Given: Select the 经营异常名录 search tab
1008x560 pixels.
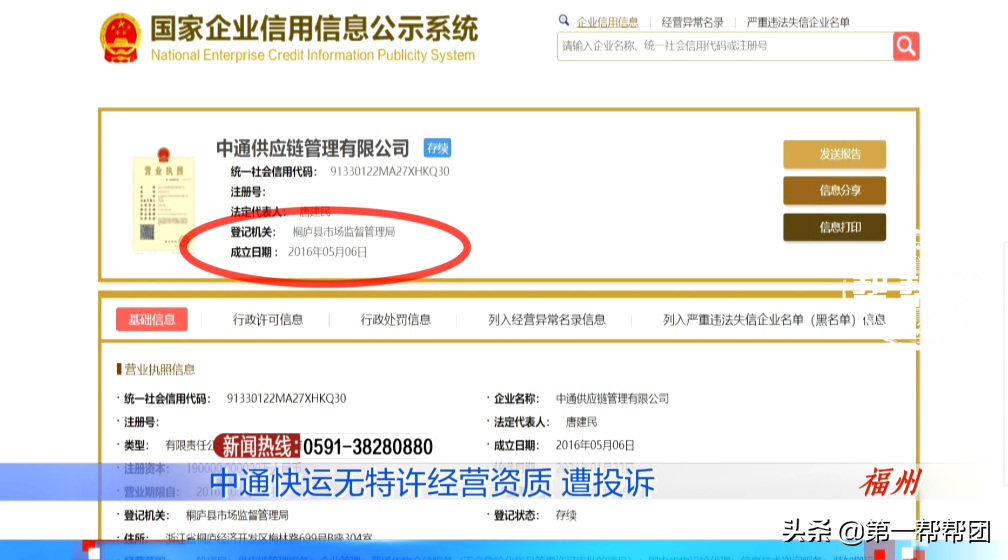Looking at the screenshot, I should (x=692, y=23).
